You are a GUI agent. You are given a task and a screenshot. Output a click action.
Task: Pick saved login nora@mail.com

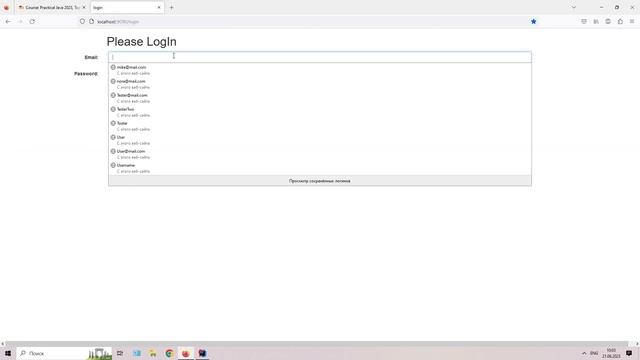(x=320, y=84)
